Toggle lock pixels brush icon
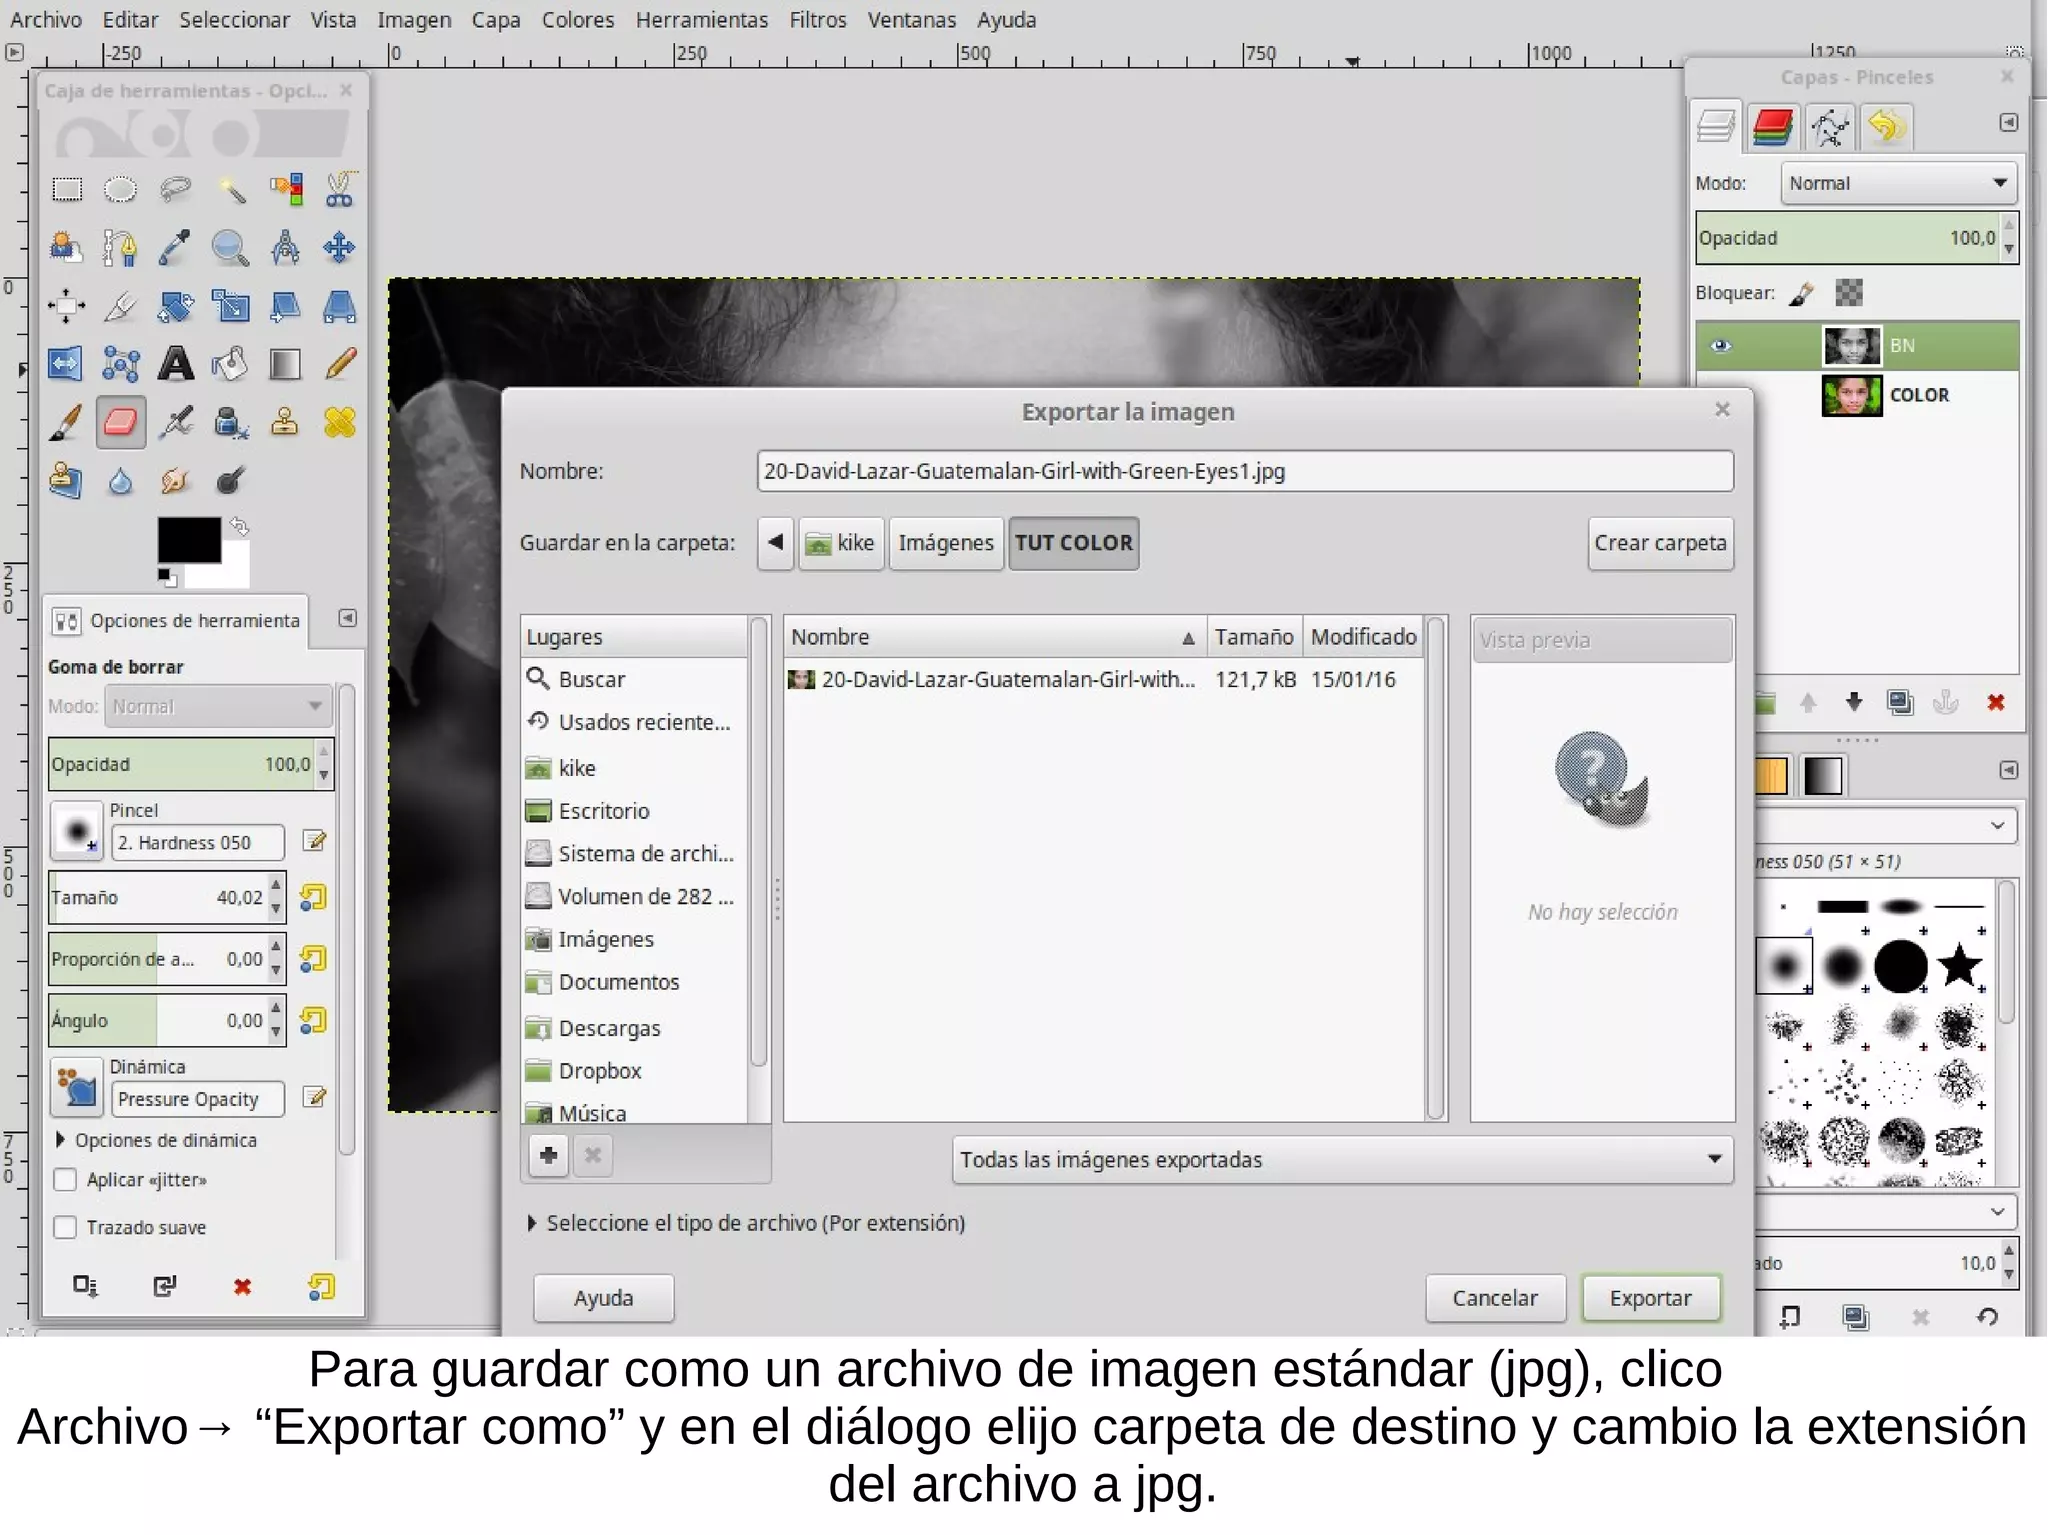The width and height of the screenshot is (2048, 1535). pyautogui.click(x=1802, y=293)
